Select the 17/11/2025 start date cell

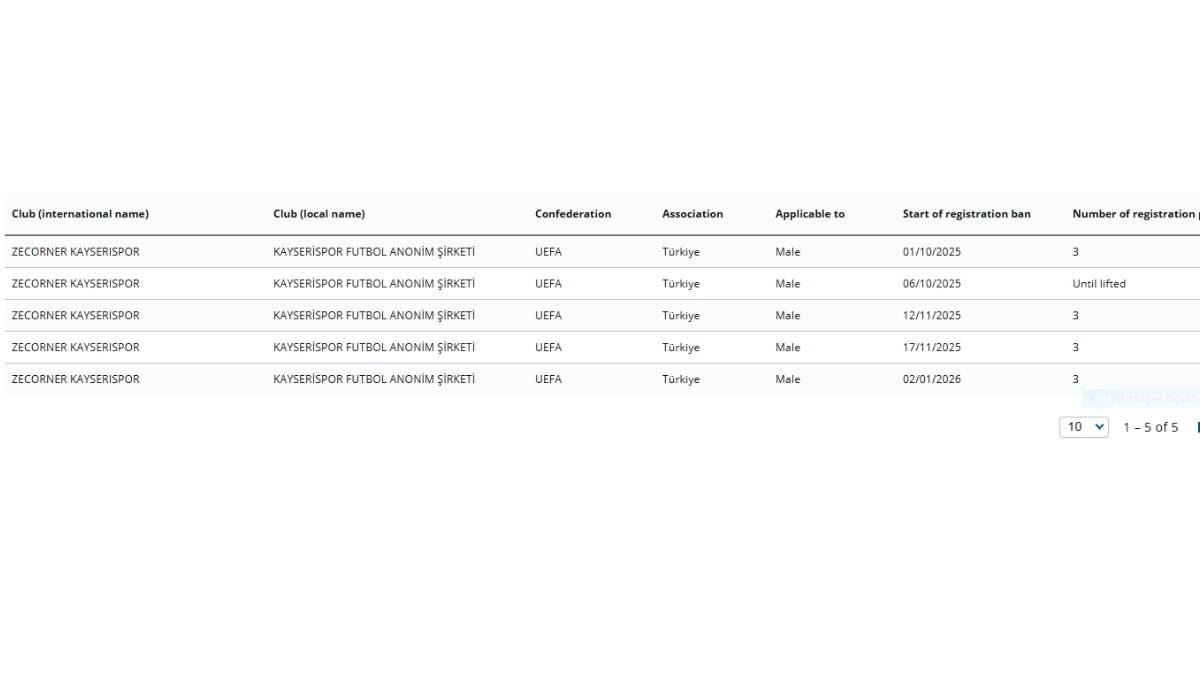pyautogui.click(x=931, y=348)
